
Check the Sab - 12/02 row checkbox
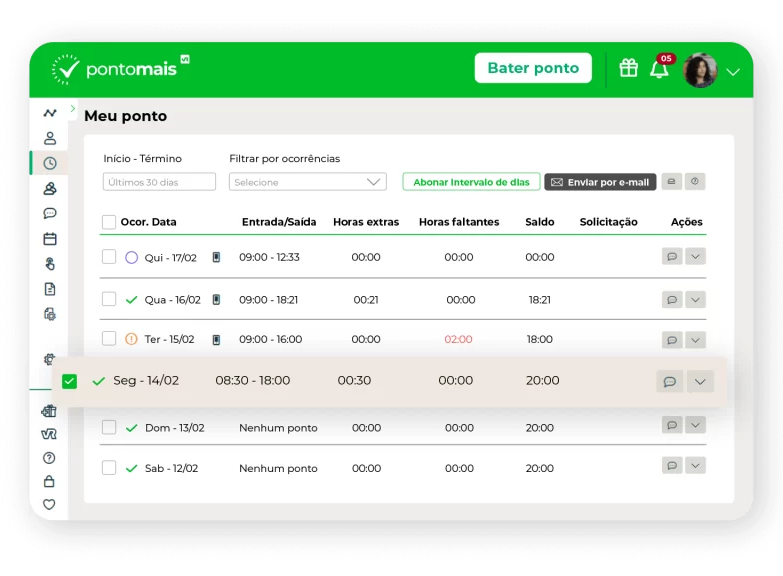(109, 468)
